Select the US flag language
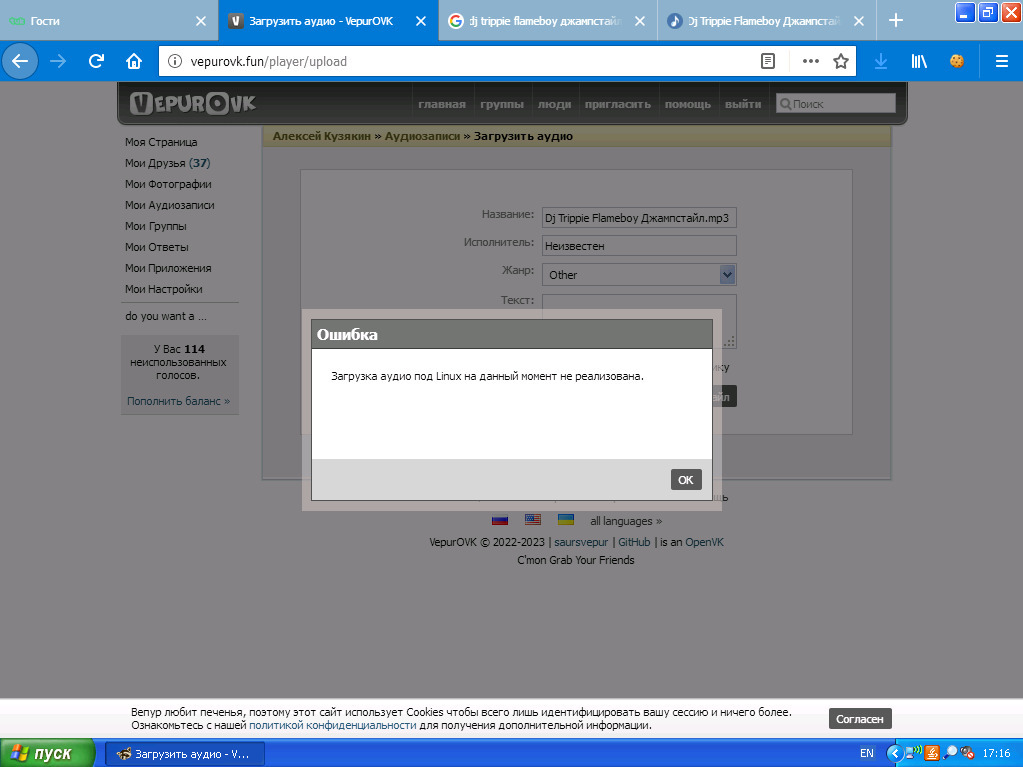1023x767 pixels. click(x=533, y=520)
